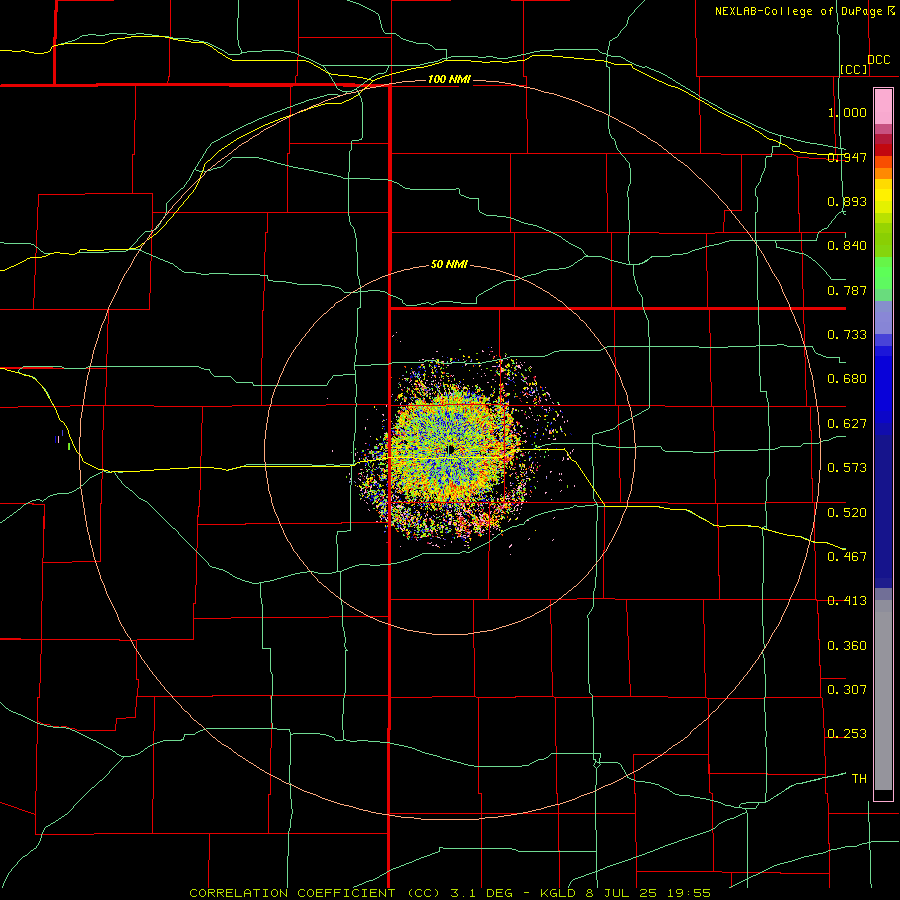Click the 0.573 scale value

point(847,468)
